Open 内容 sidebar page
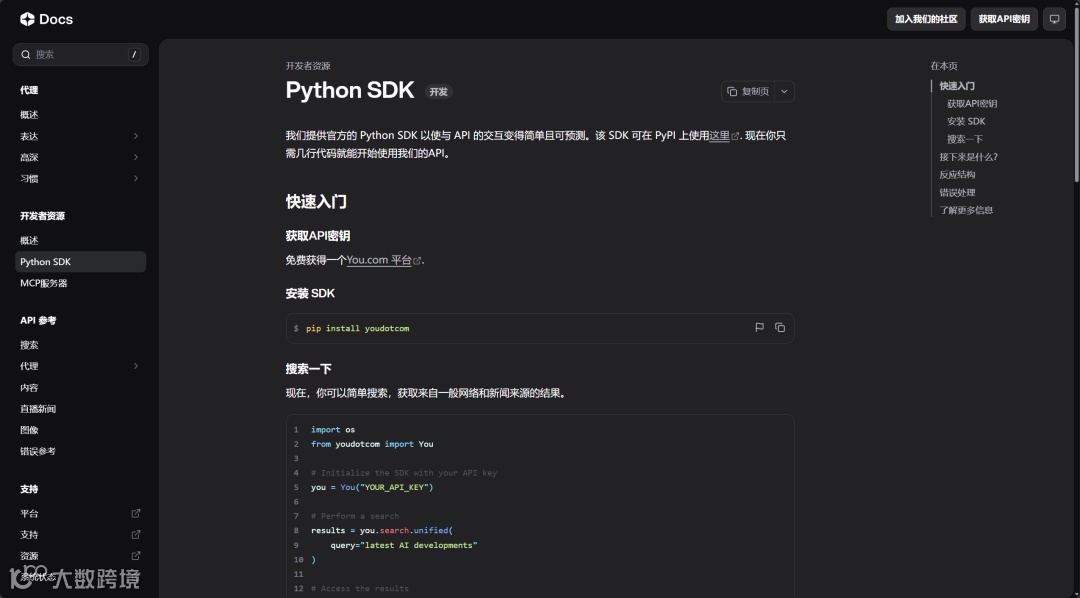The image size is (1080, 598). (x=29, y=388)
